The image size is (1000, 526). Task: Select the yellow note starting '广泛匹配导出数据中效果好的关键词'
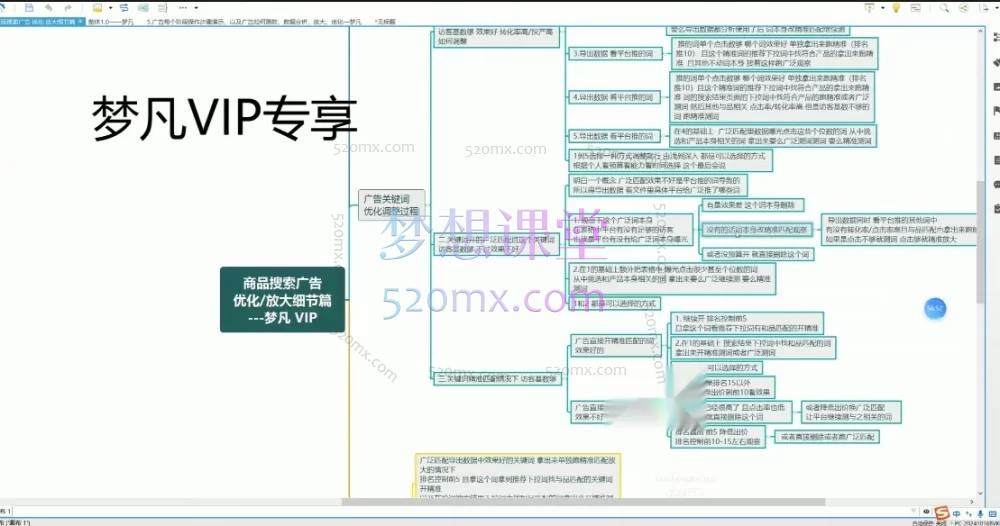tap(517, 476)
